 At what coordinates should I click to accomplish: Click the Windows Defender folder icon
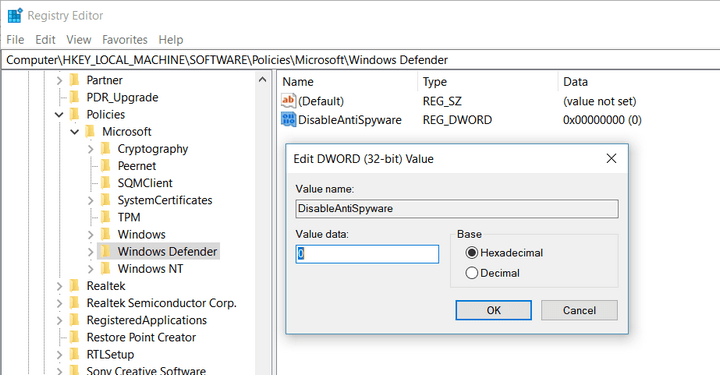click(x=106, y=252)
